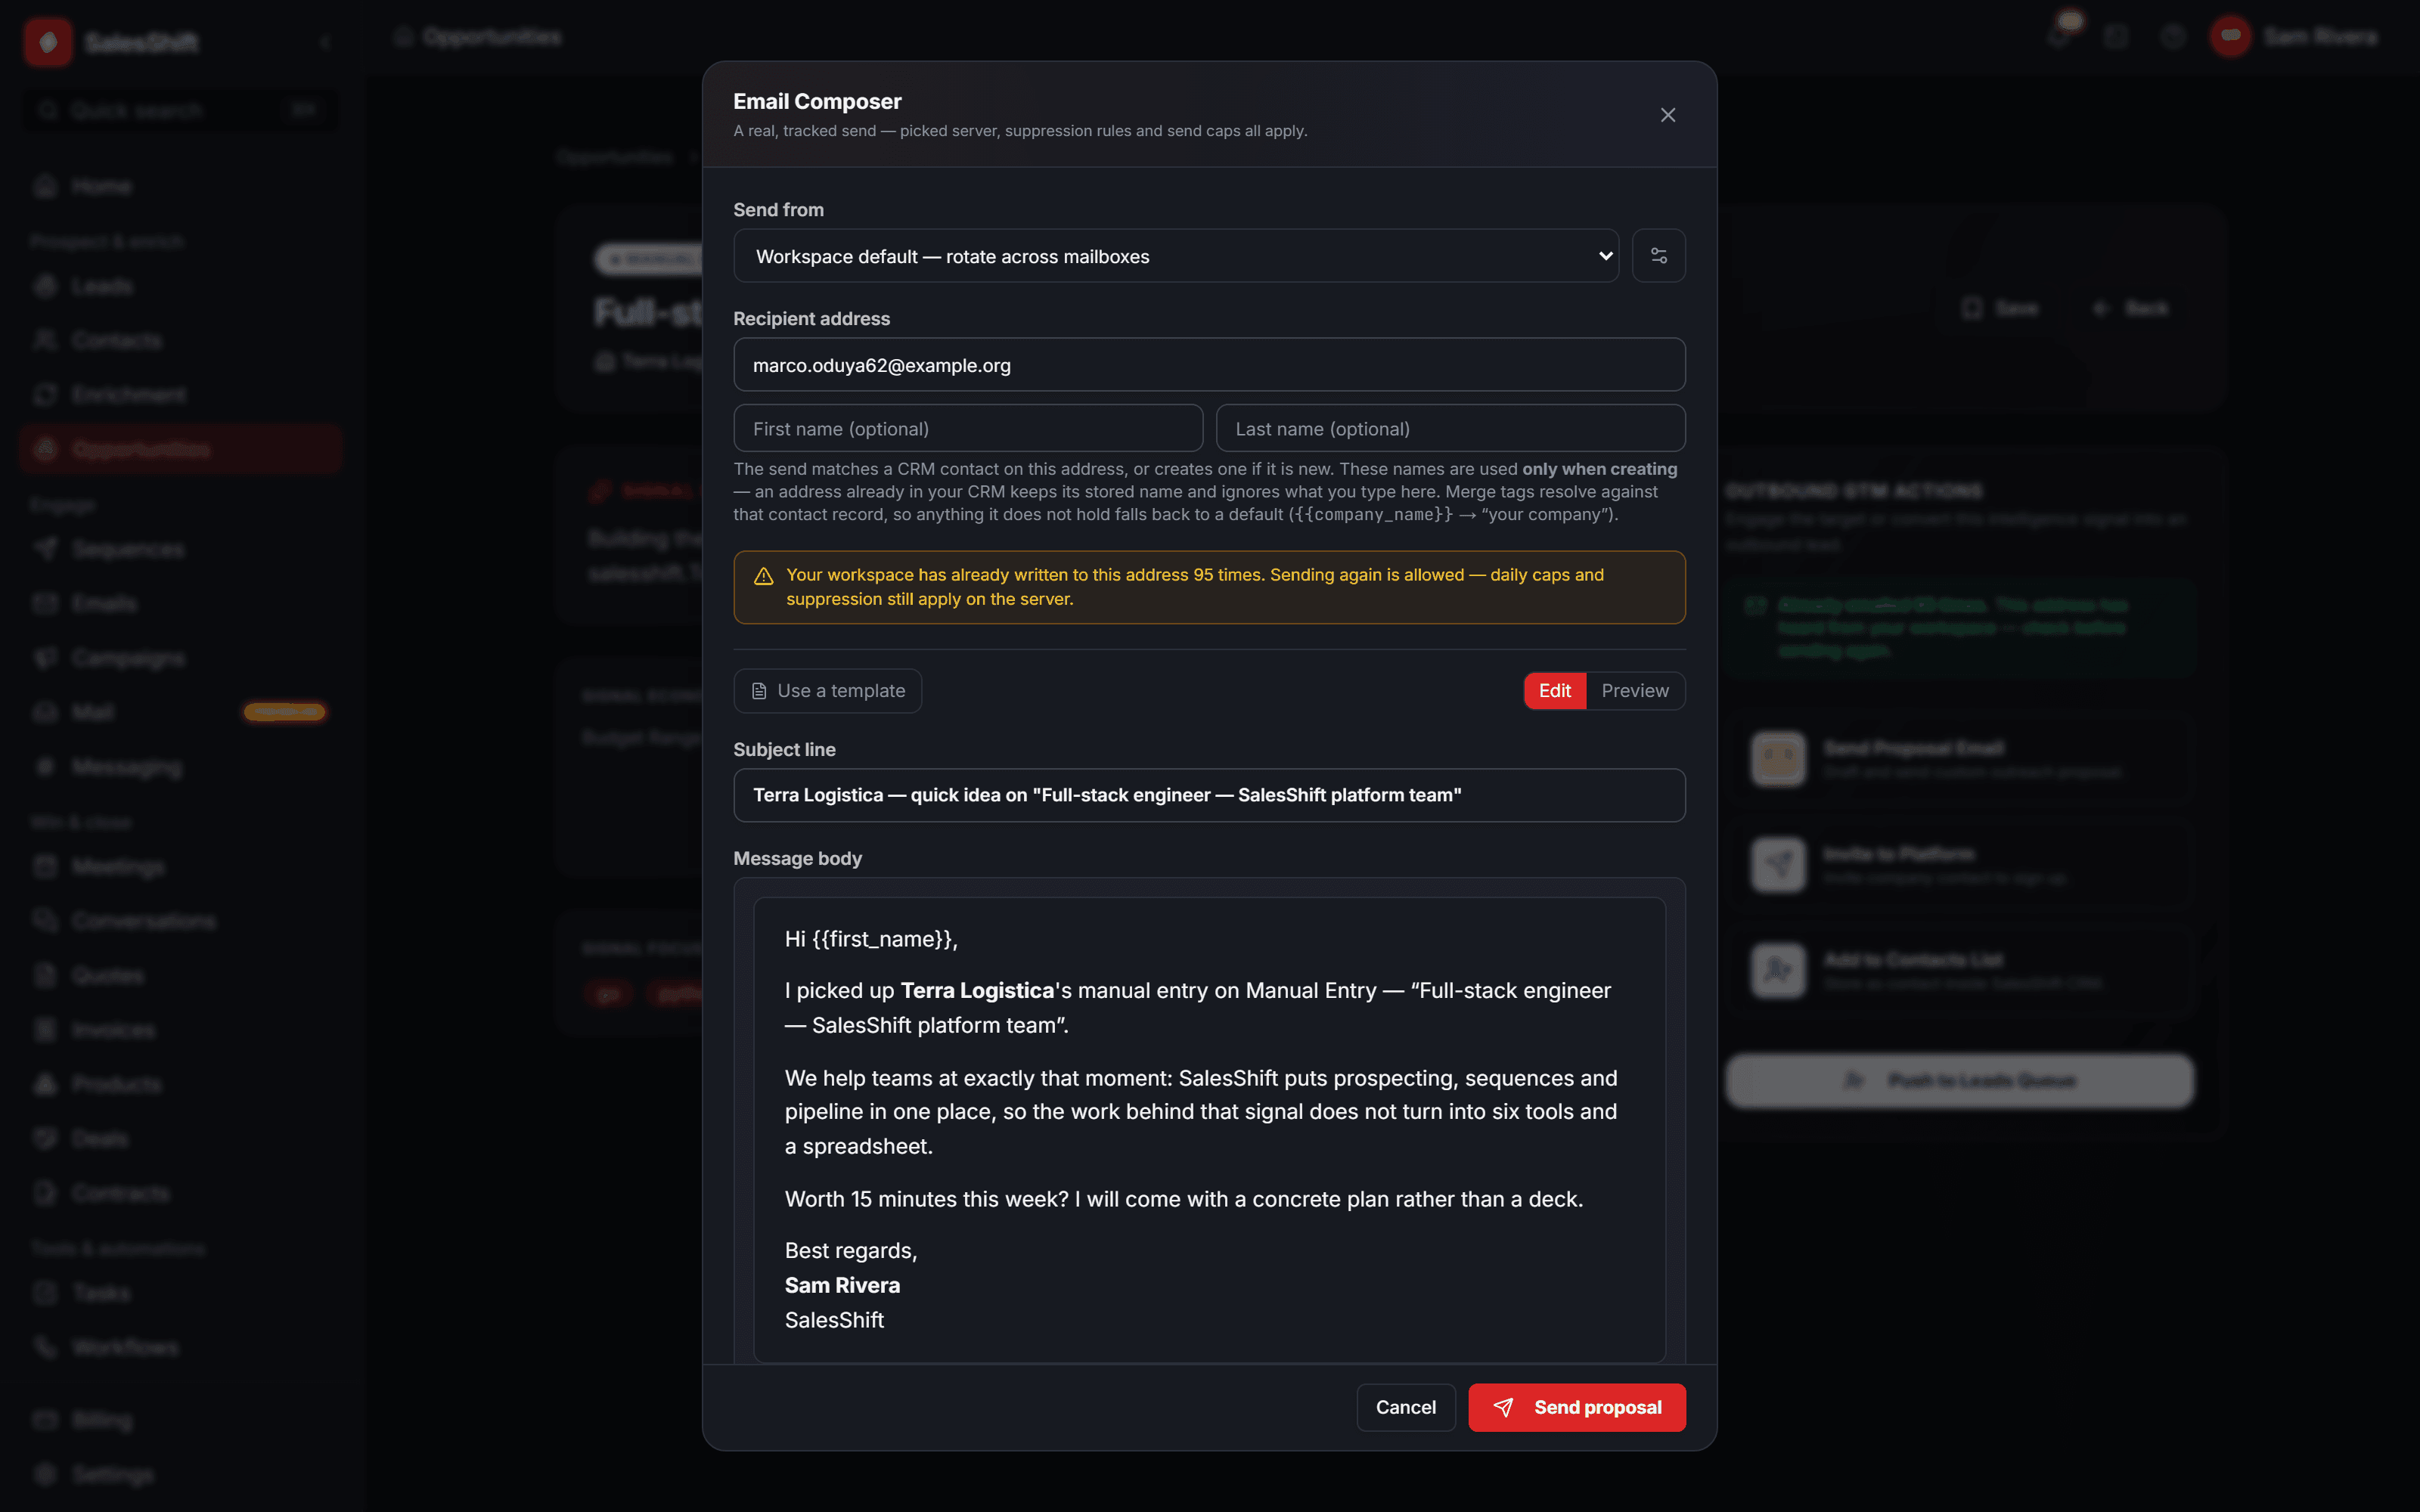
Task: Click the "Send from" label
Action: pyautogui.click(x=778, y=210)
